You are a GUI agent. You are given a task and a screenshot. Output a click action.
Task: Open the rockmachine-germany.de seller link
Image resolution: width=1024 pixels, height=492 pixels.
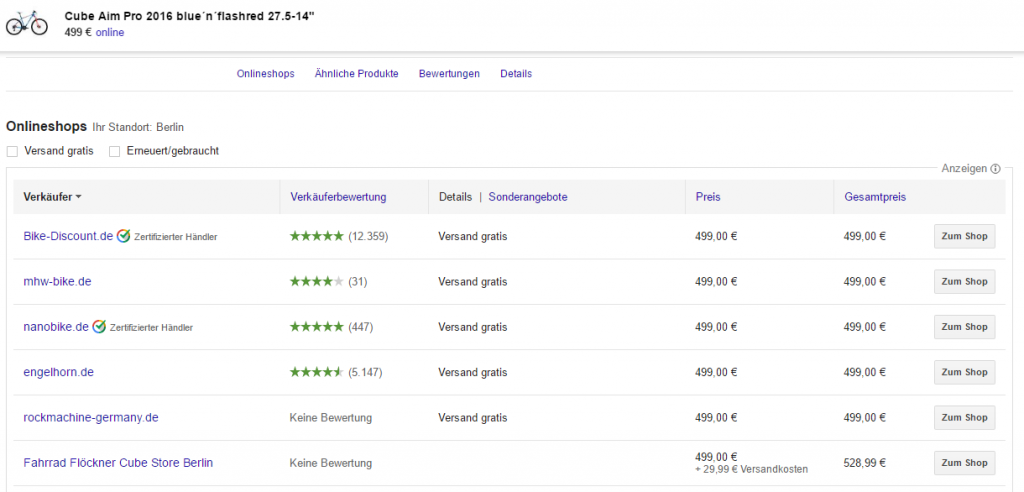(x=91, y=418)
